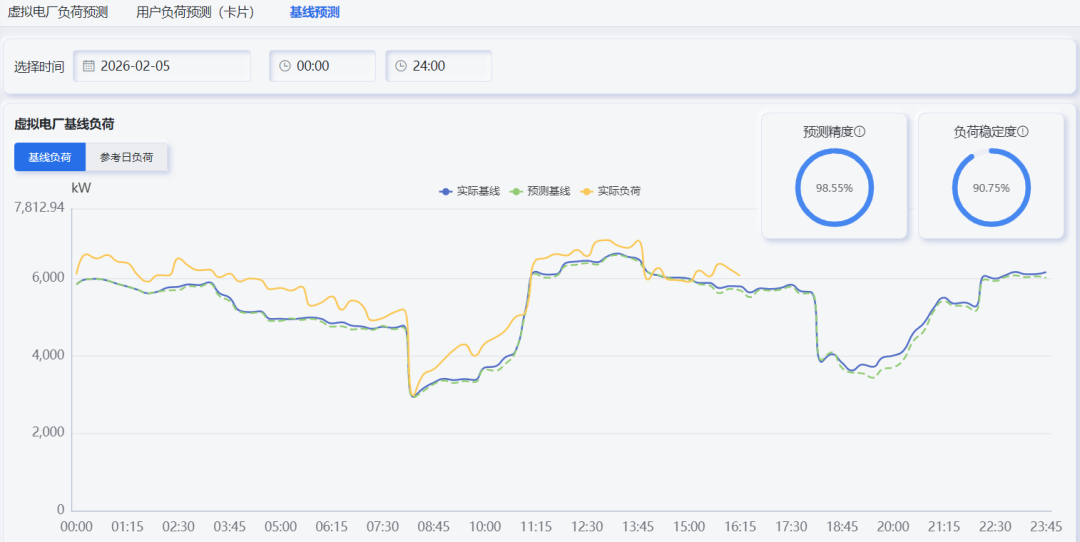Open the end time picker showing 24:00

(438, 66)
